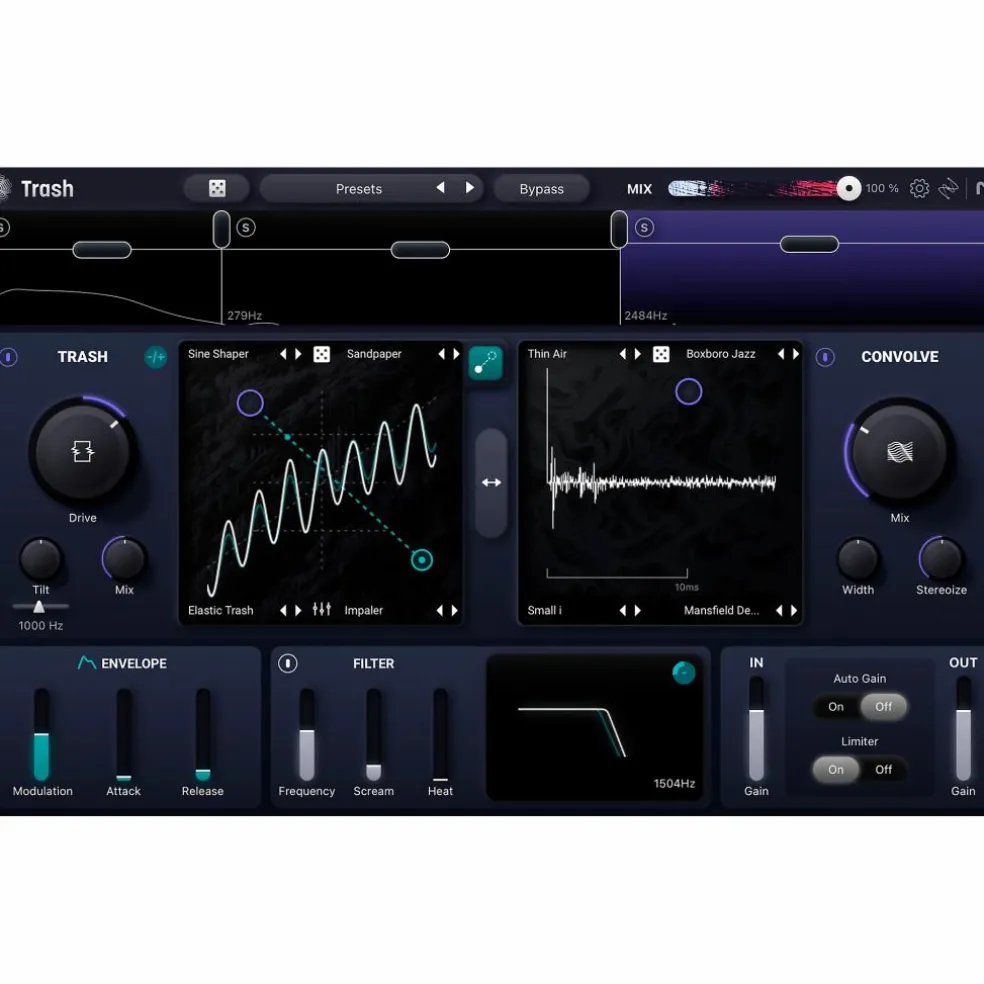Toggle the teal link nodes button

[x=486, y=363]
